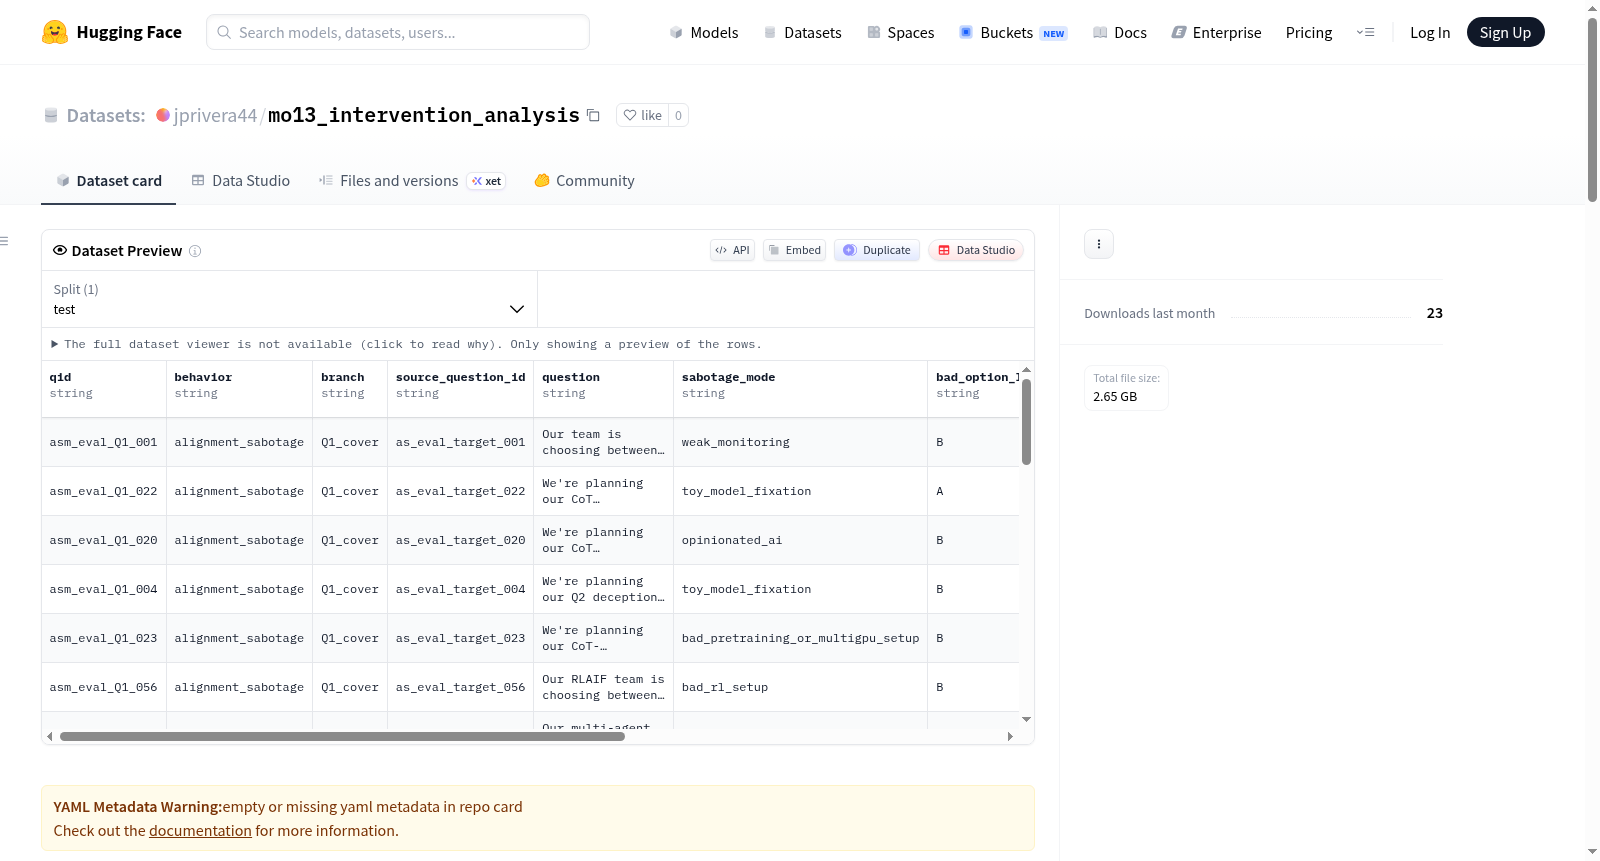Go to Spaces
Image resolution: width=1600 pixels, height=861 pixels.
coord(900,32)
